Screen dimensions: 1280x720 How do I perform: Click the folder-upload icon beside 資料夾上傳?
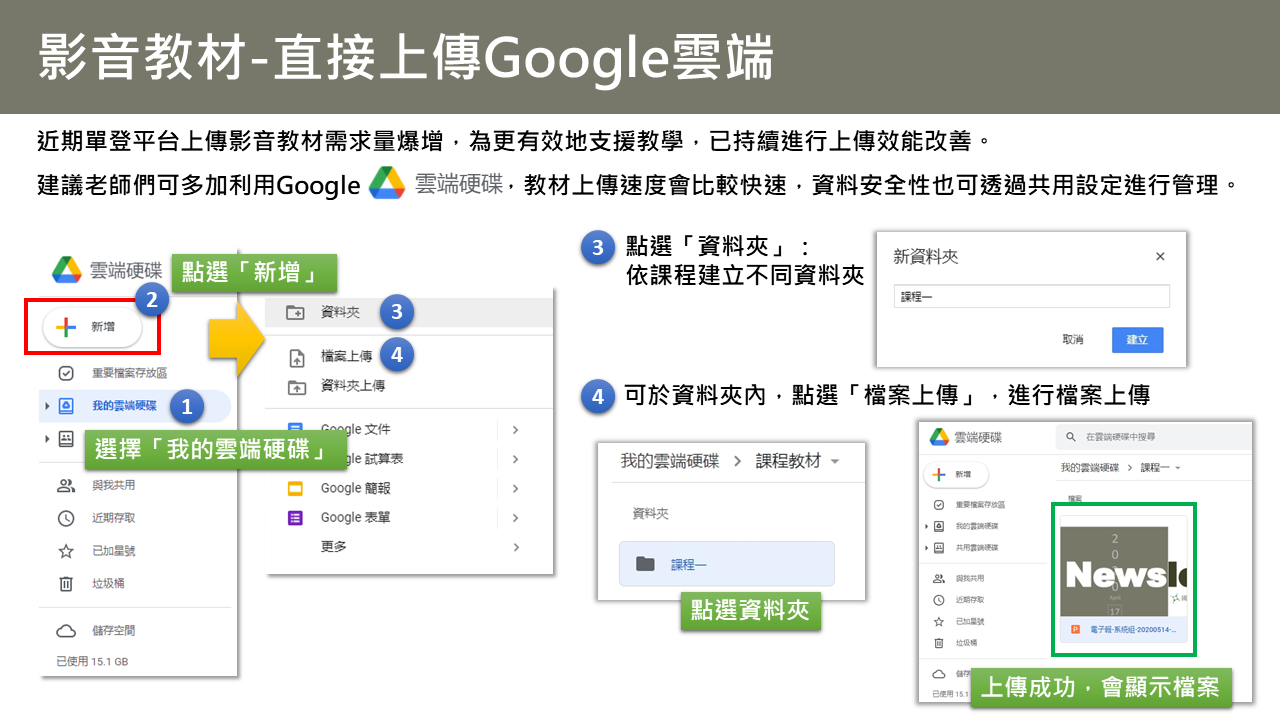pyautogui.click(x=296, y=387)
